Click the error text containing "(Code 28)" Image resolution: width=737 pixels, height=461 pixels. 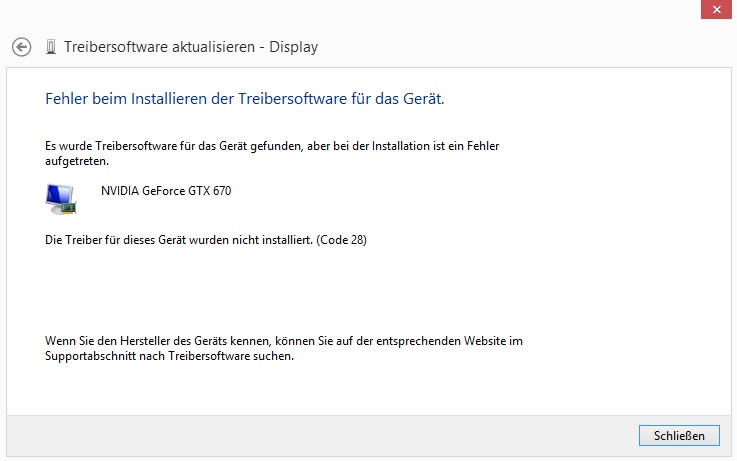[206, 240]
